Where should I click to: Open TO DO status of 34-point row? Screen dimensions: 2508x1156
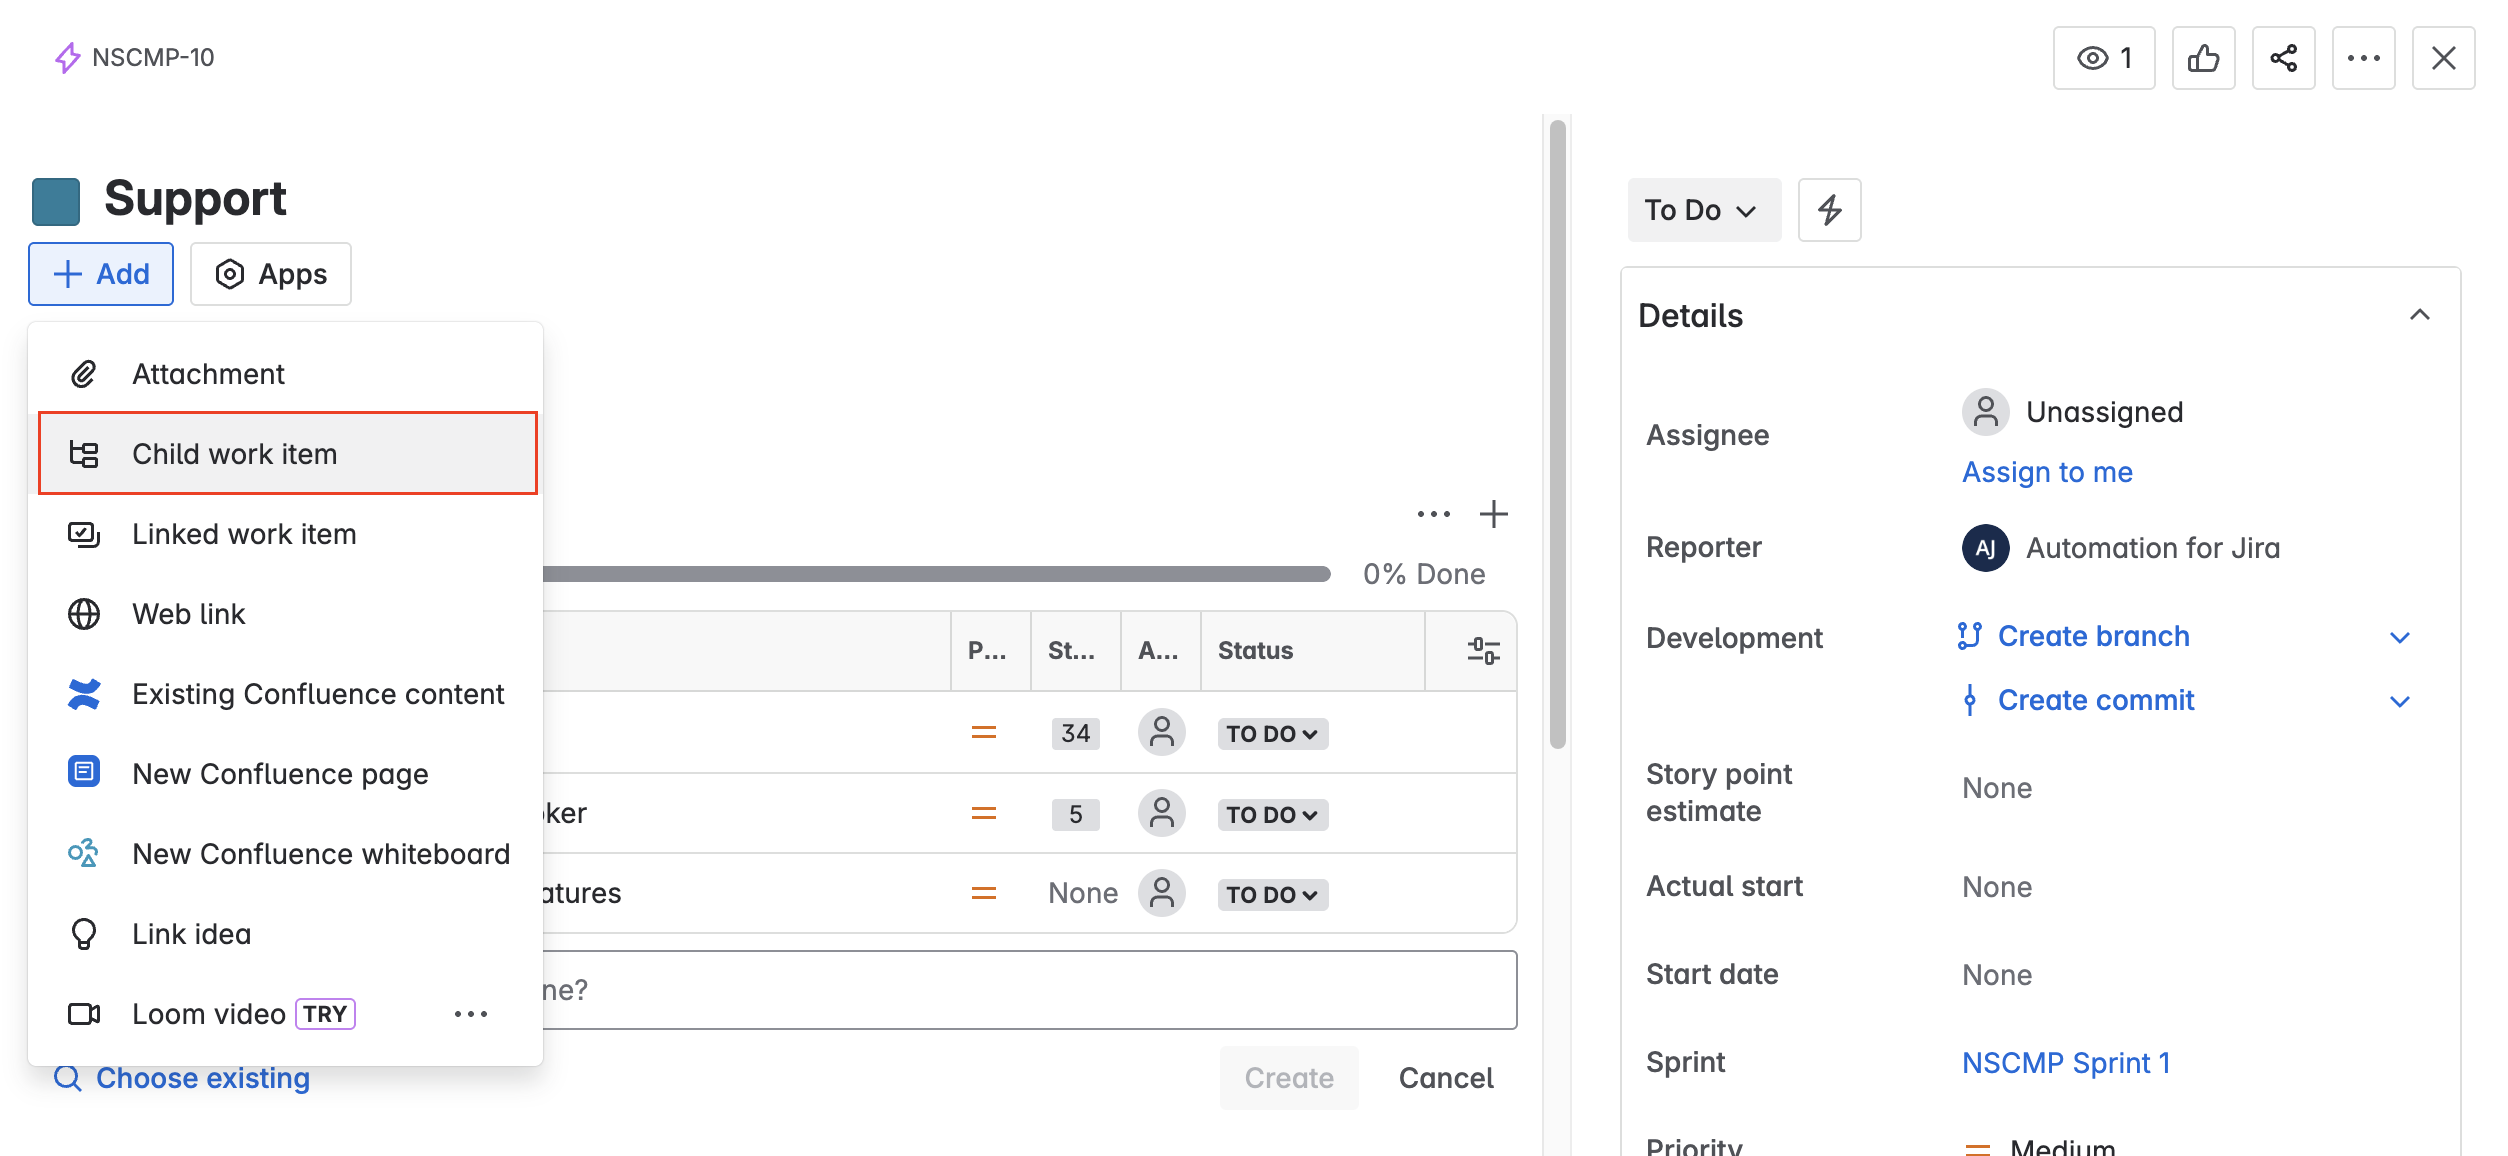point(1272,734)
